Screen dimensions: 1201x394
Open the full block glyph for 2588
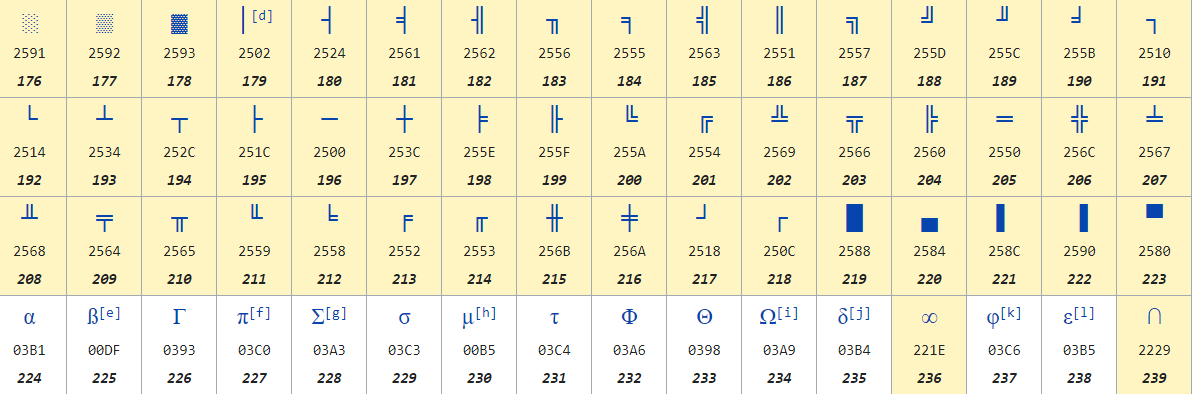(x=854, y=217)
